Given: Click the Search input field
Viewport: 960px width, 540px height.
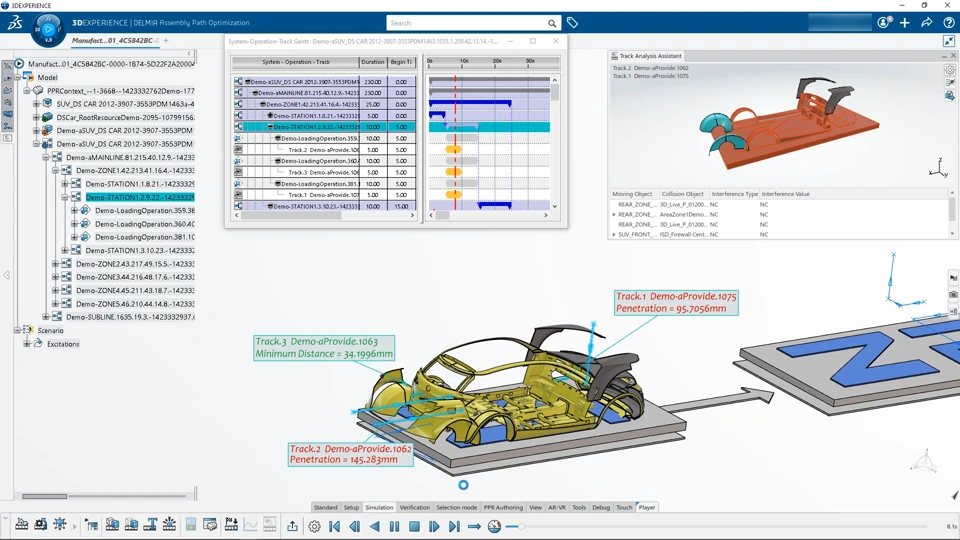Looking at the screenshot, I should pos(467,23).
